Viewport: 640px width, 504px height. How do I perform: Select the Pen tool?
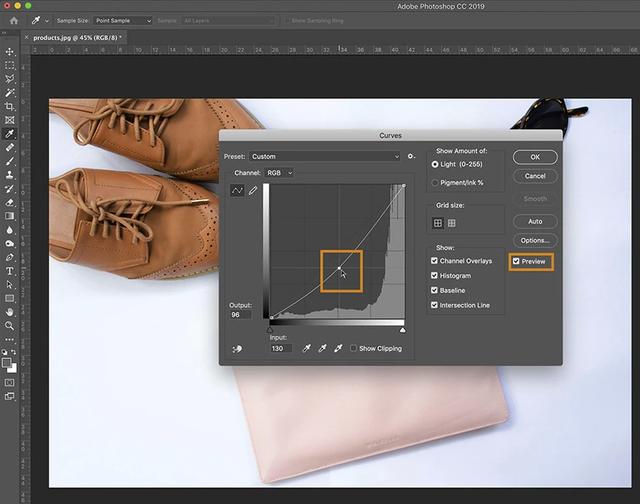9,257
